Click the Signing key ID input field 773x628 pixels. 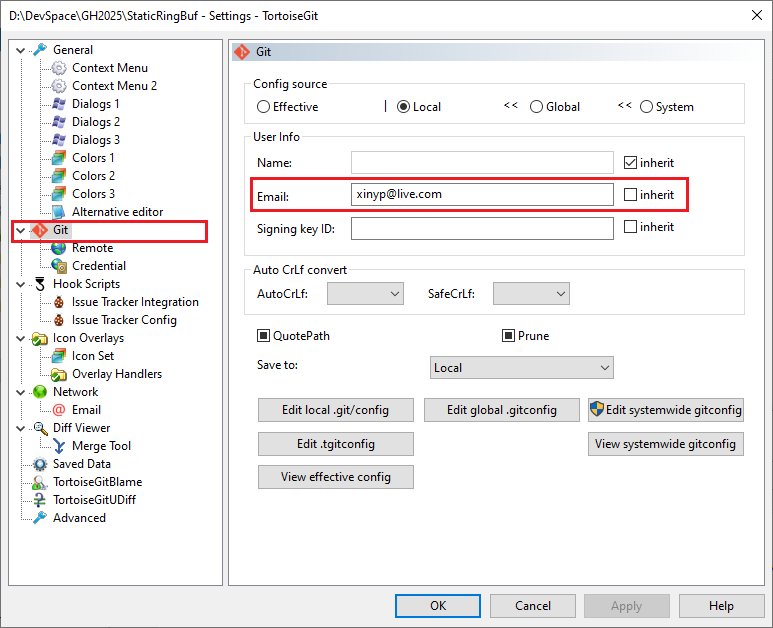[x=482, y=228]
